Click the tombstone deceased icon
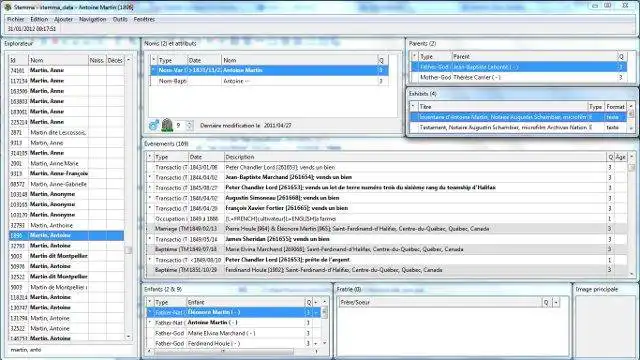The width and height of the screenshot is (640, 360). [167, 125]
